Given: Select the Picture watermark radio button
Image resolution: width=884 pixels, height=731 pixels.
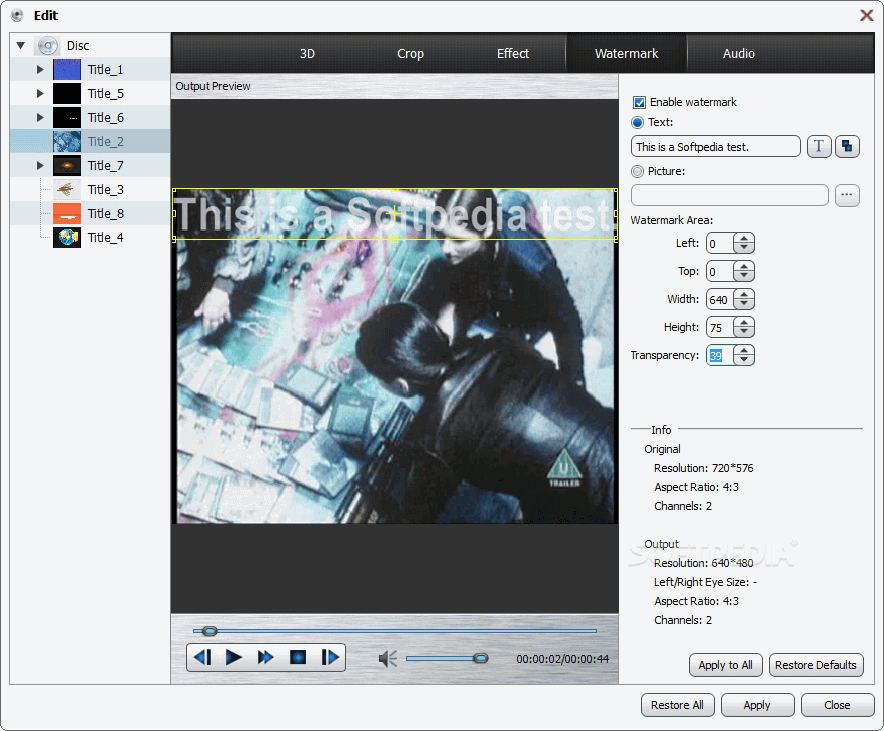Looking at the screenshot, I should (x=638, y=171).
